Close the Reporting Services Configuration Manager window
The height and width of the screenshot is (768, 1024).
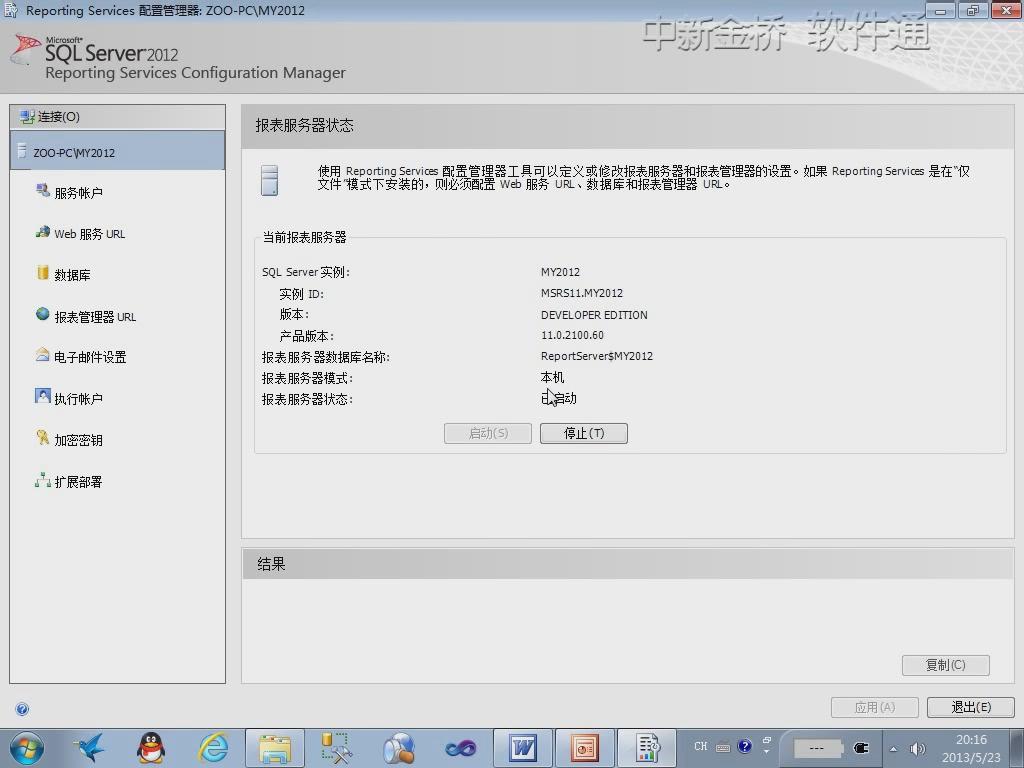[x=1006, y=10]
